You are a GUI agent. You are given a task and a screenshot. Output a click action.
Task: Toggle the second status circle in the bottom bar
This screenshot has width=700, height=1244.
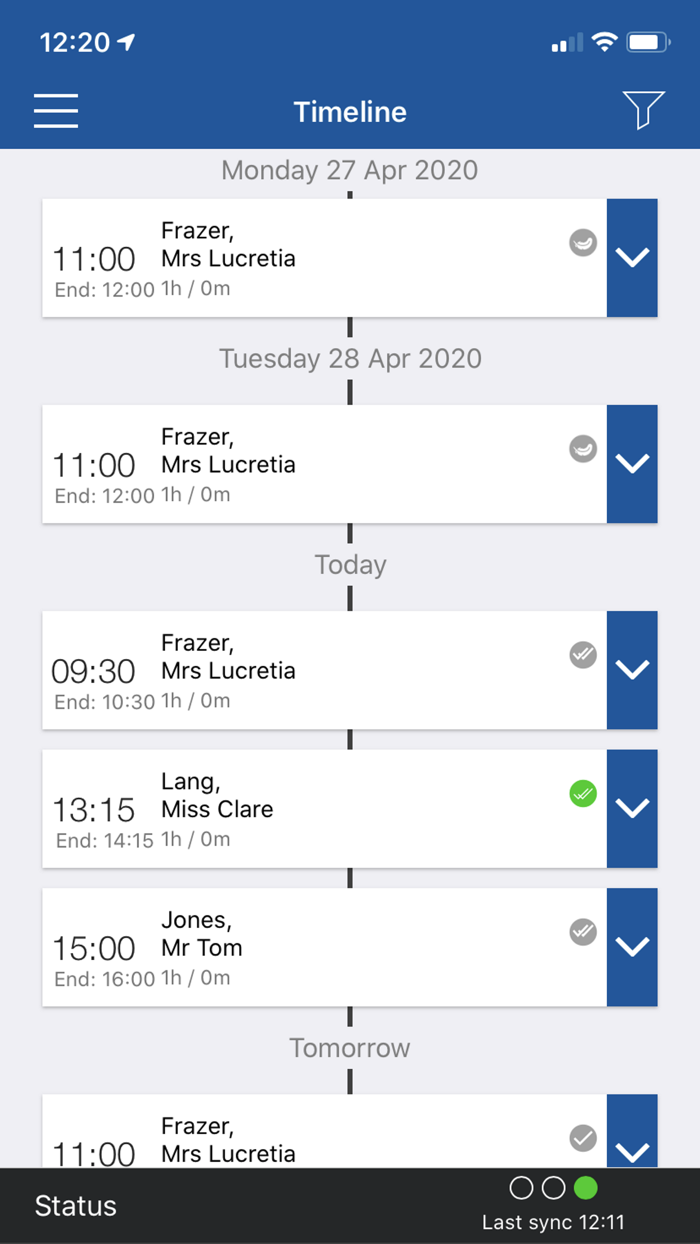[x=554, y=1187]
